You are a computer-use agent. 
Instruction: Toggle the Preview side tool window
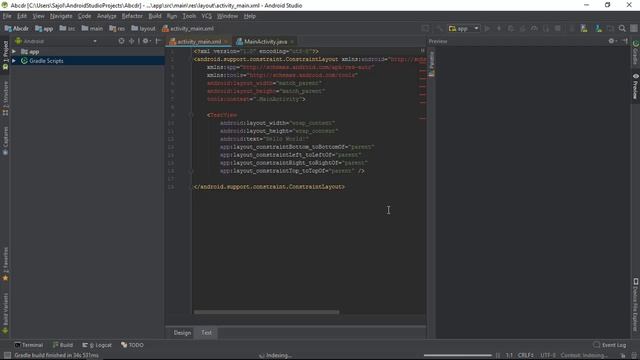[x=636, y=86]
